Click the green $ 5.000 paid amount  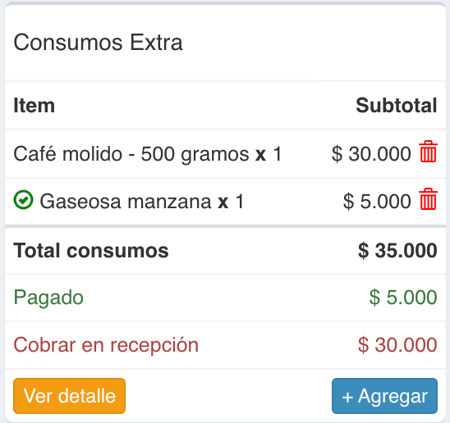[x=403, y=297]
